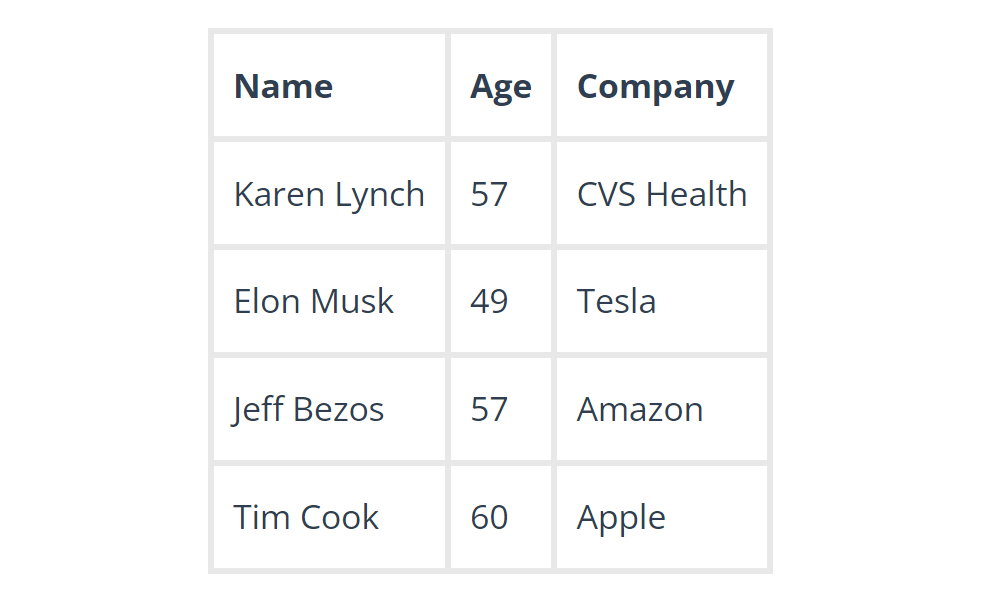This screenshot has width=1002, height=600.
Task: Select the Elon Musk name cell
Action: click(x=313, y=302)
